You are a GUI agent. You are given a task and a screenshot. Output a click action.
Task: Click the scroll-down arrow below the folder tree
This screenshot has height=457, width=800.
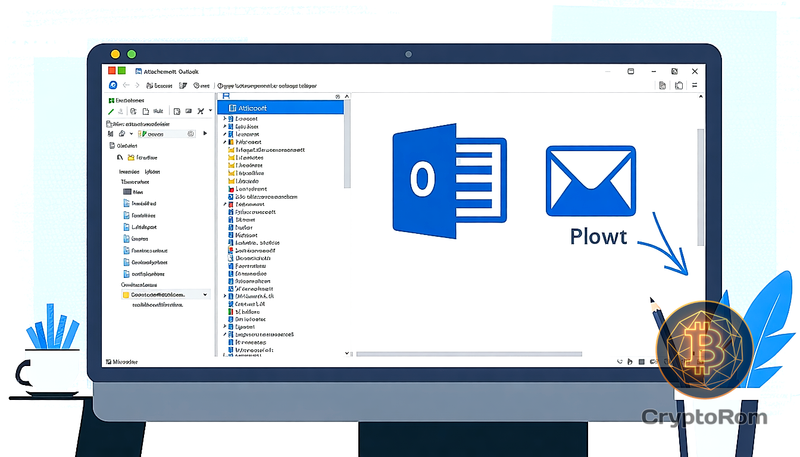[x=347, y=353]
